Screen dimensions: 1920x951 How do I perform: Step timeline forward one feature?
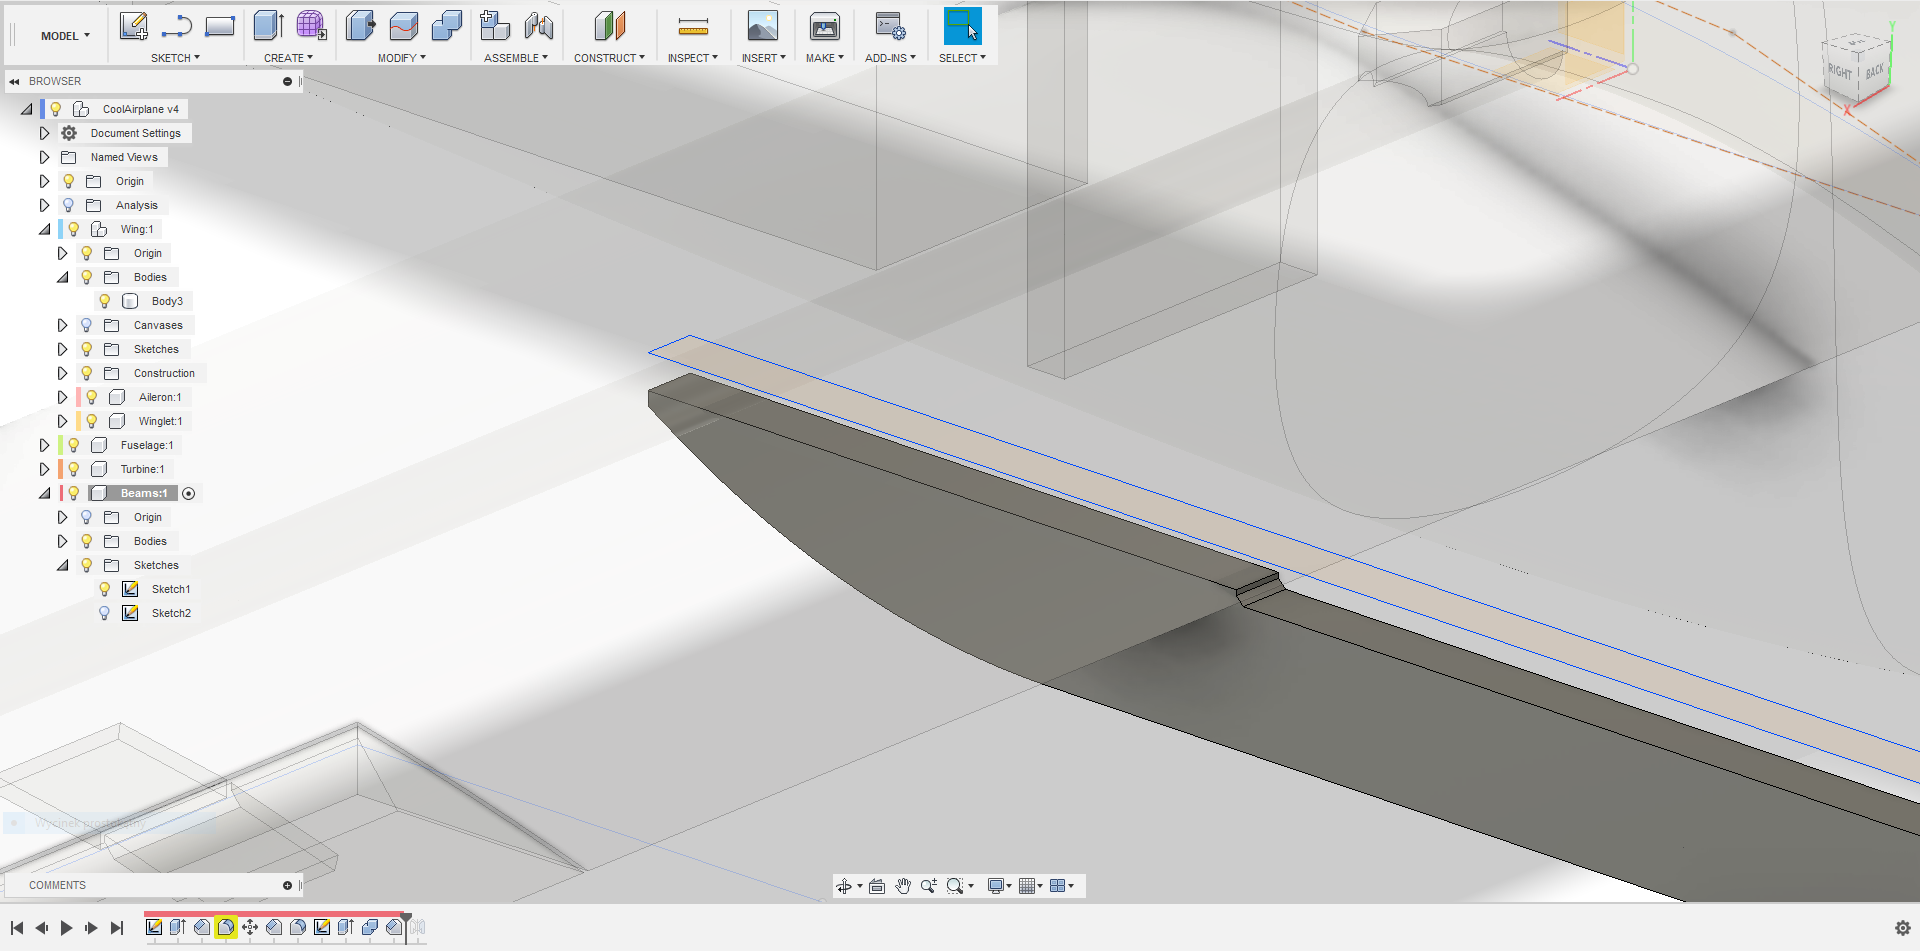(91, 928)
